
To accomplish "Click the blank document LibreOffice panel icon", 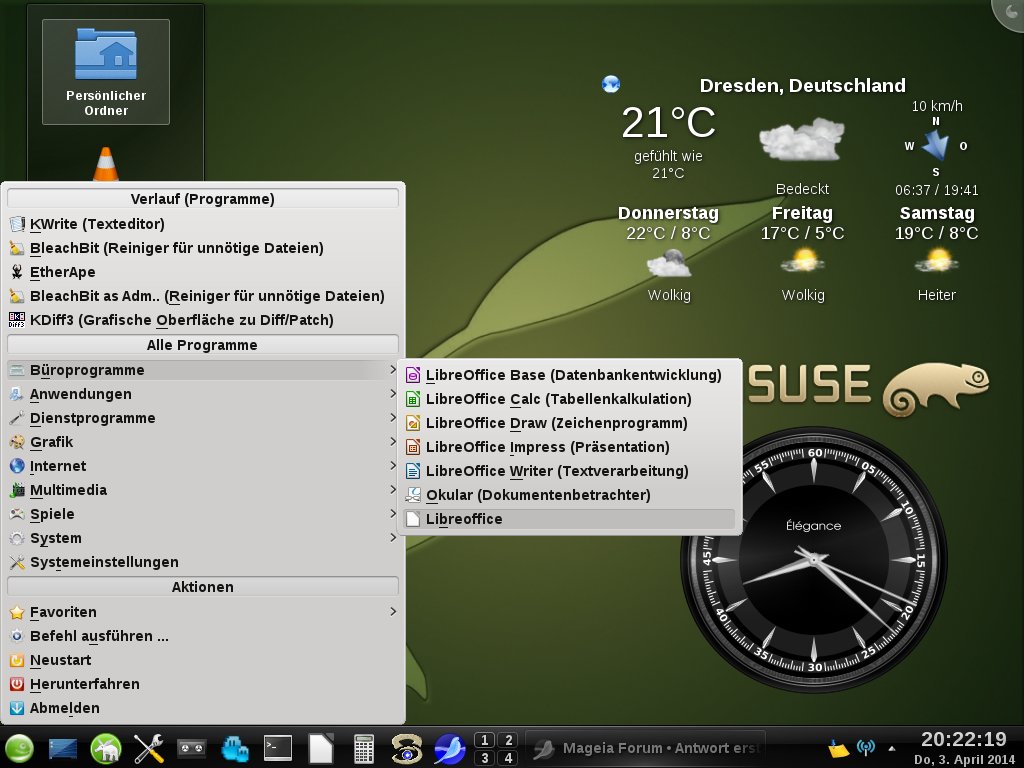I will [321, 748].
